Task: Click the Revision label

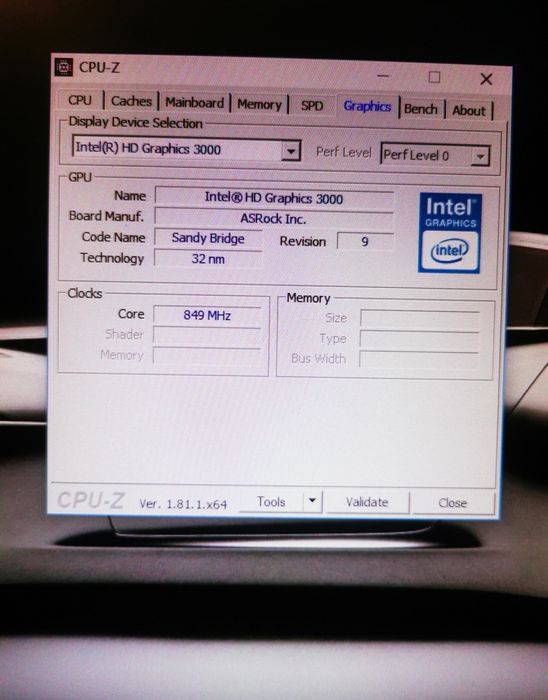Action: pyautogui.click(x=303, y=242)
